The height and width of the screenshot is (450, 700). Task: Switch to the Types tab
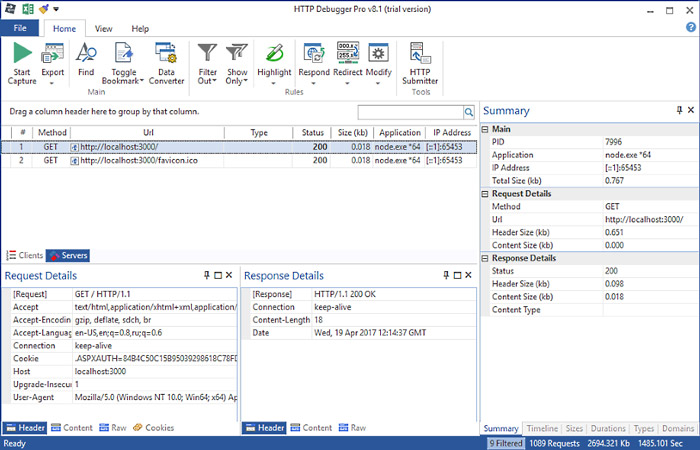(644, 429)
